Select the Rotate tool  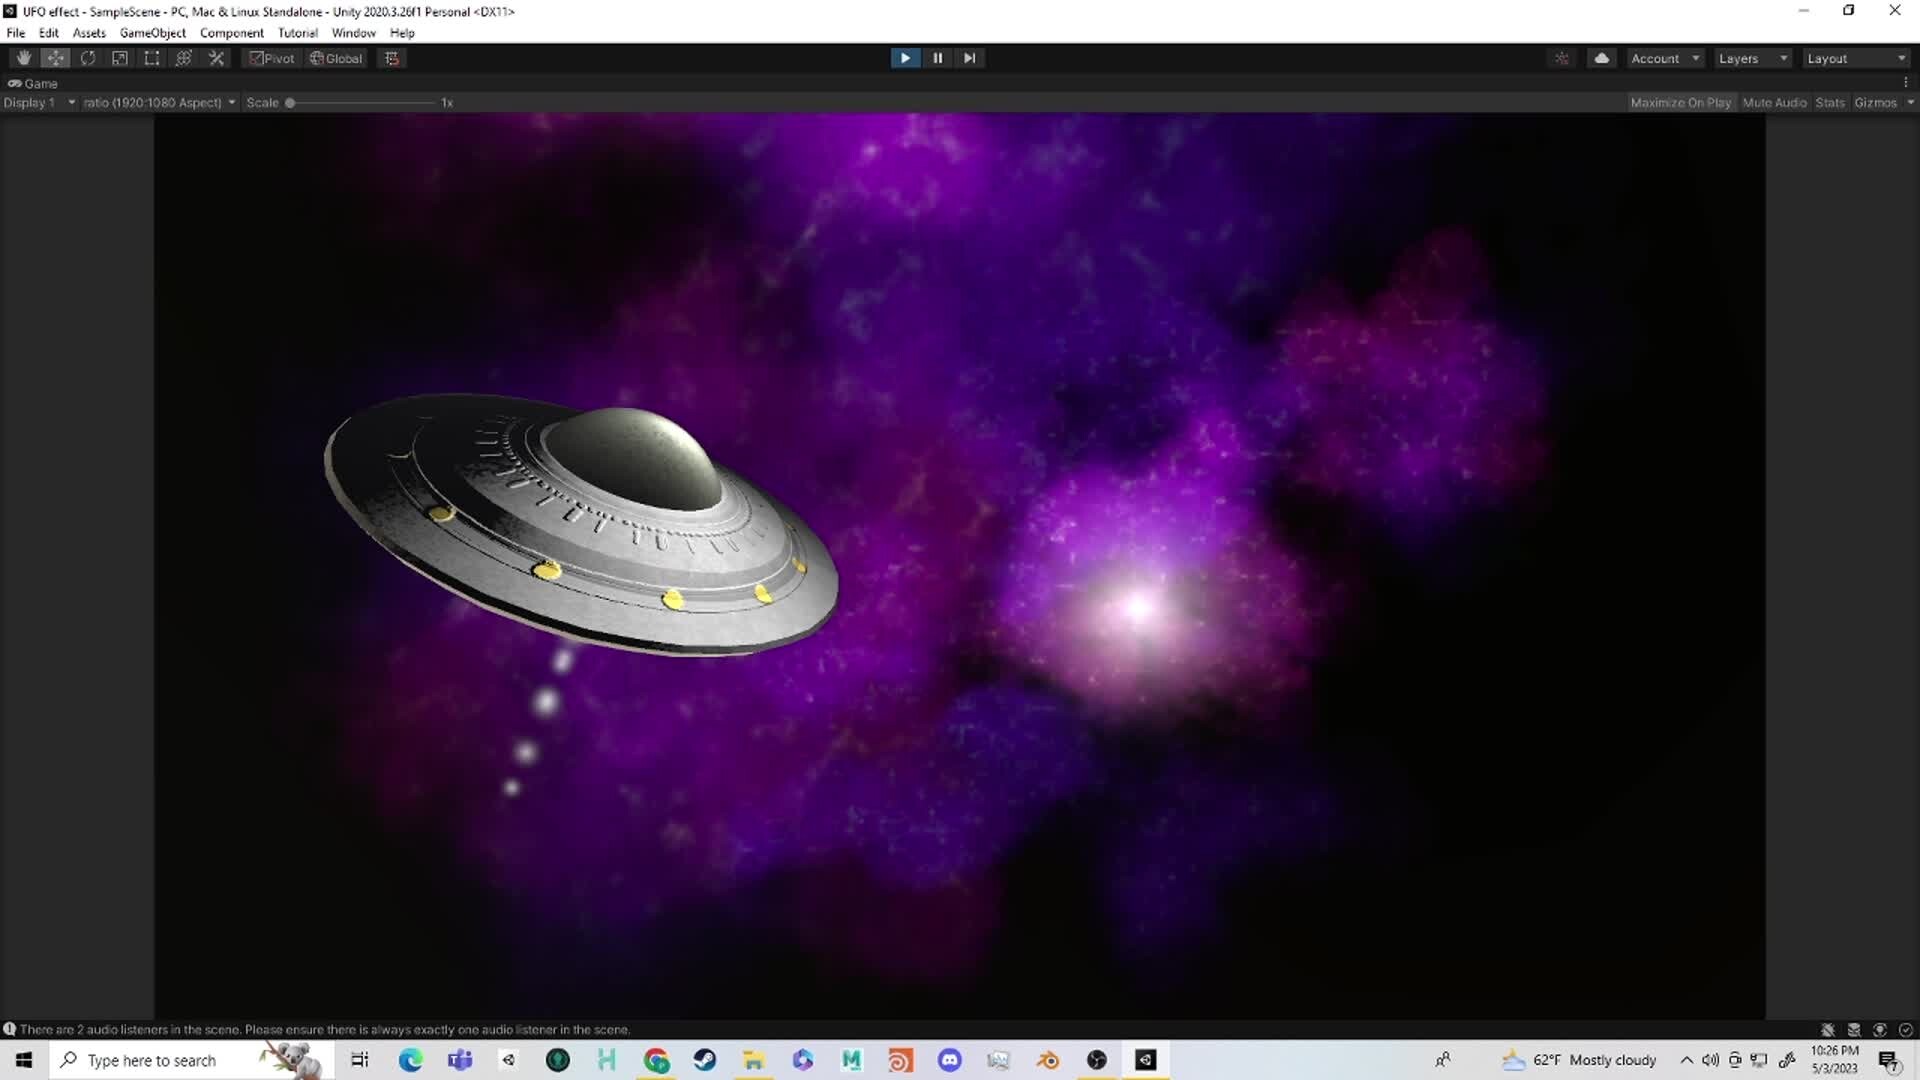pos(87,57)
